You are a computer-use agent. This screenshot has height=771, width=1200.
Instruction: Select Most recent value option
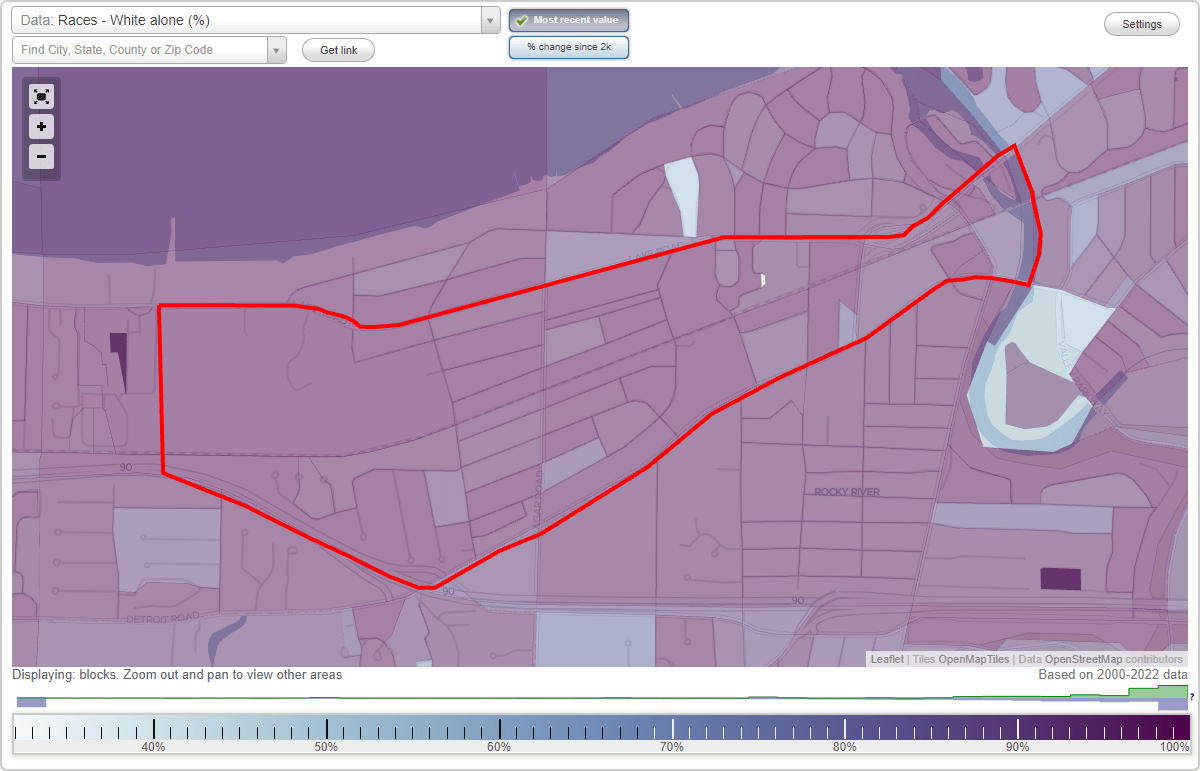click(x=569, y=20)
